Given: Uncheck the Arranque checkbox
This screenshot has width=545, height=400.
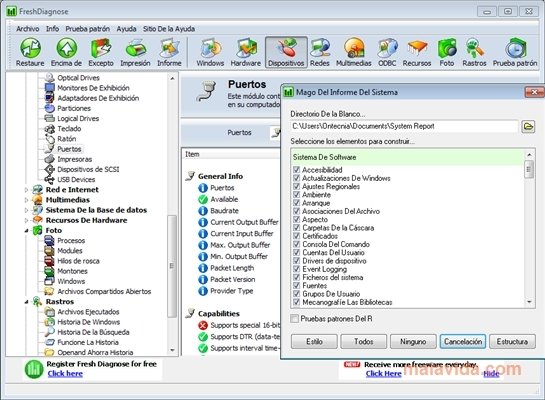Looking at the screenshot, I should pos(296,203).
